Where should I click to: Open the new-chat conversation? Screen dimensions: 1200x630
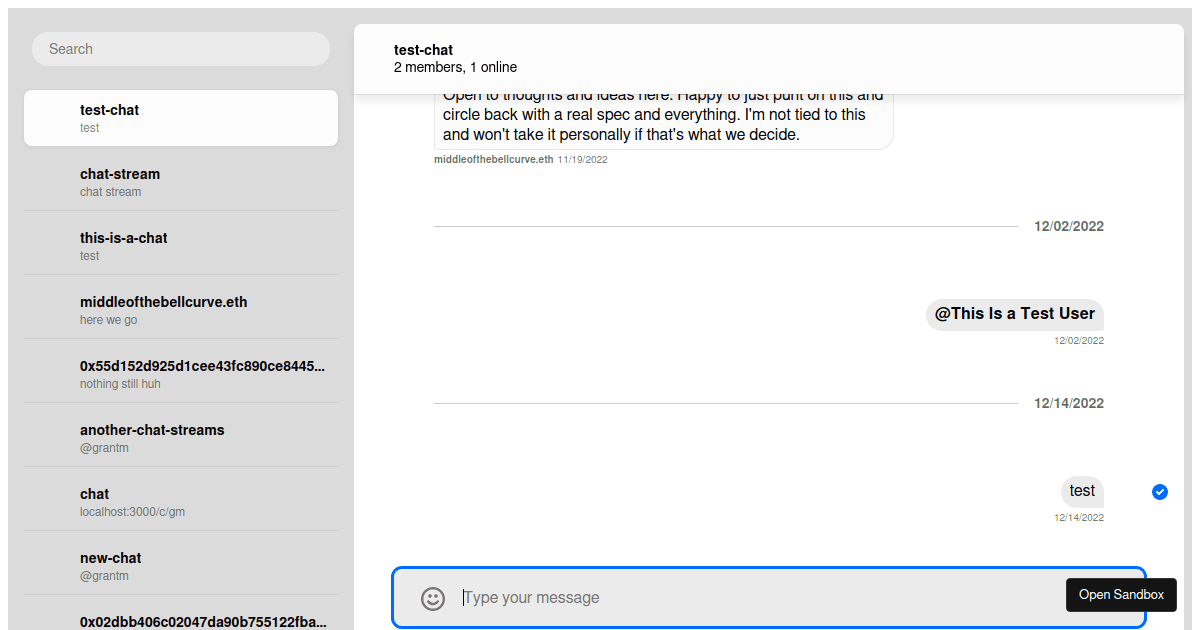tap(180, 566)
